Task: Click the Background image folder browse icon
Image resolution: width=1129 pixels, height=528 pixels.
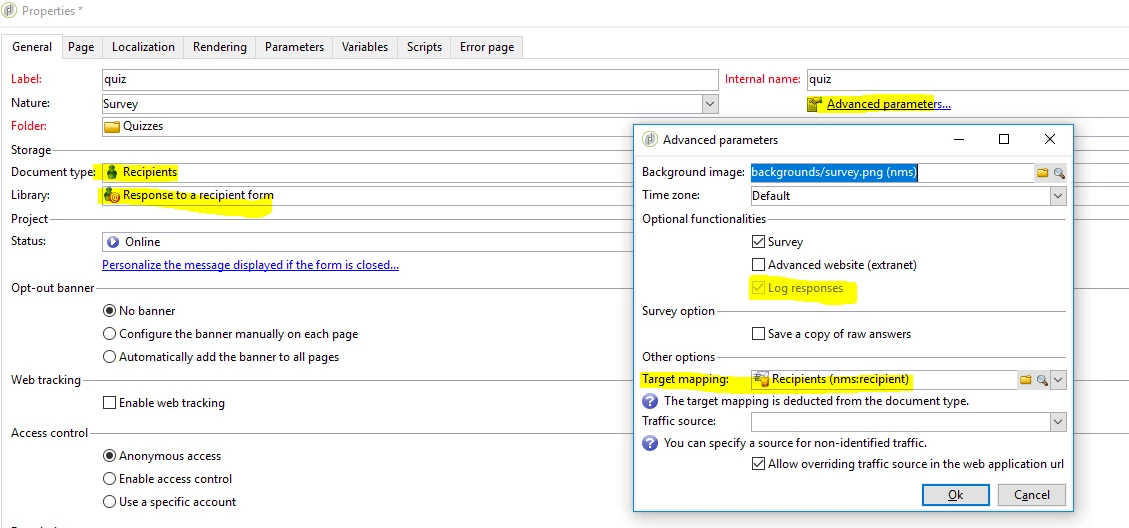Action: (x=1042, y=173)
